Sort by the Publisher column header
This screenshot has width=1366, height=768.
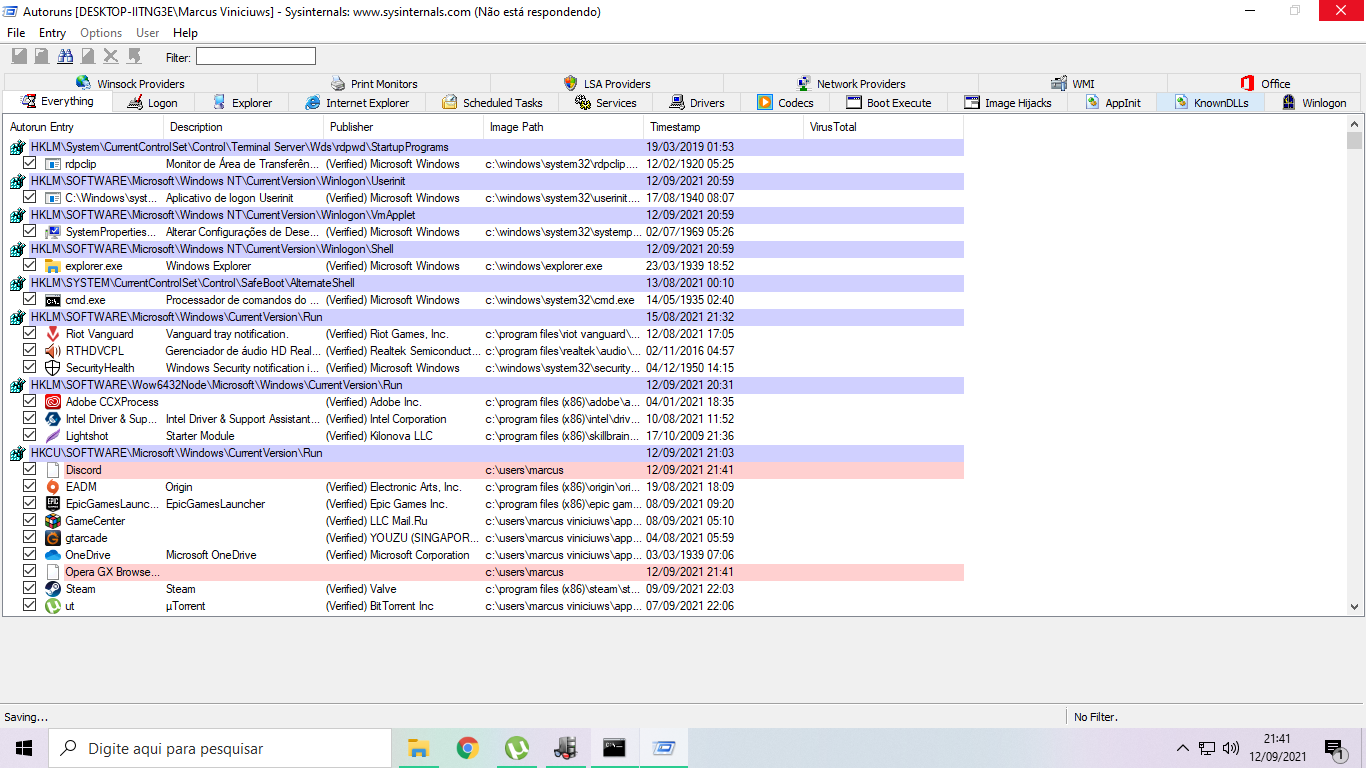pos(404,127)
